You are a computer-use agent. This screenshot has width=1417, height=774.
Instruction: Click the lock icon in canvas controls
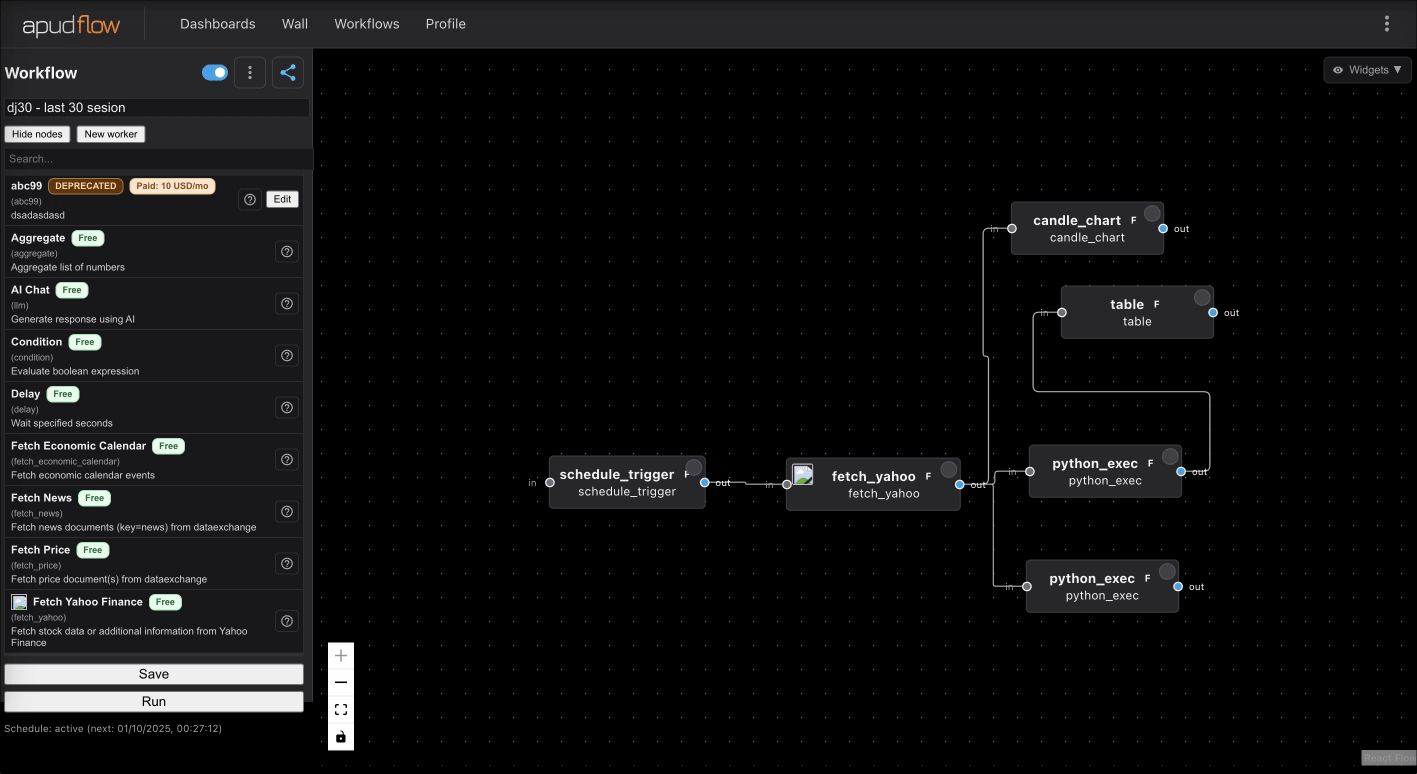pyautogui.click(x=341, y=737)
